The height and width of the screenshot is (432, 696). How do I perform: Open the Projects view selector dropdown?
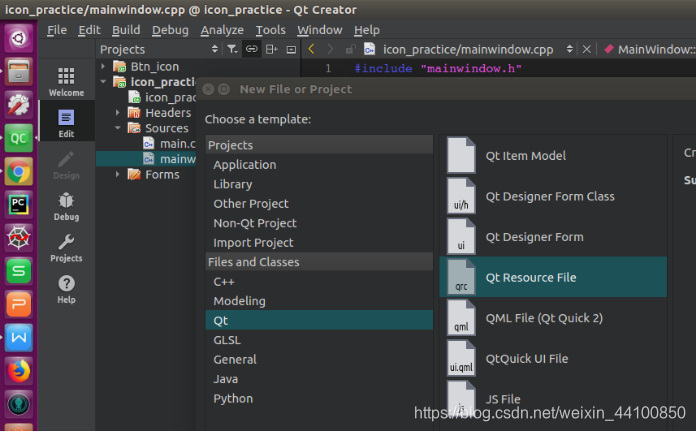[214, 49]
